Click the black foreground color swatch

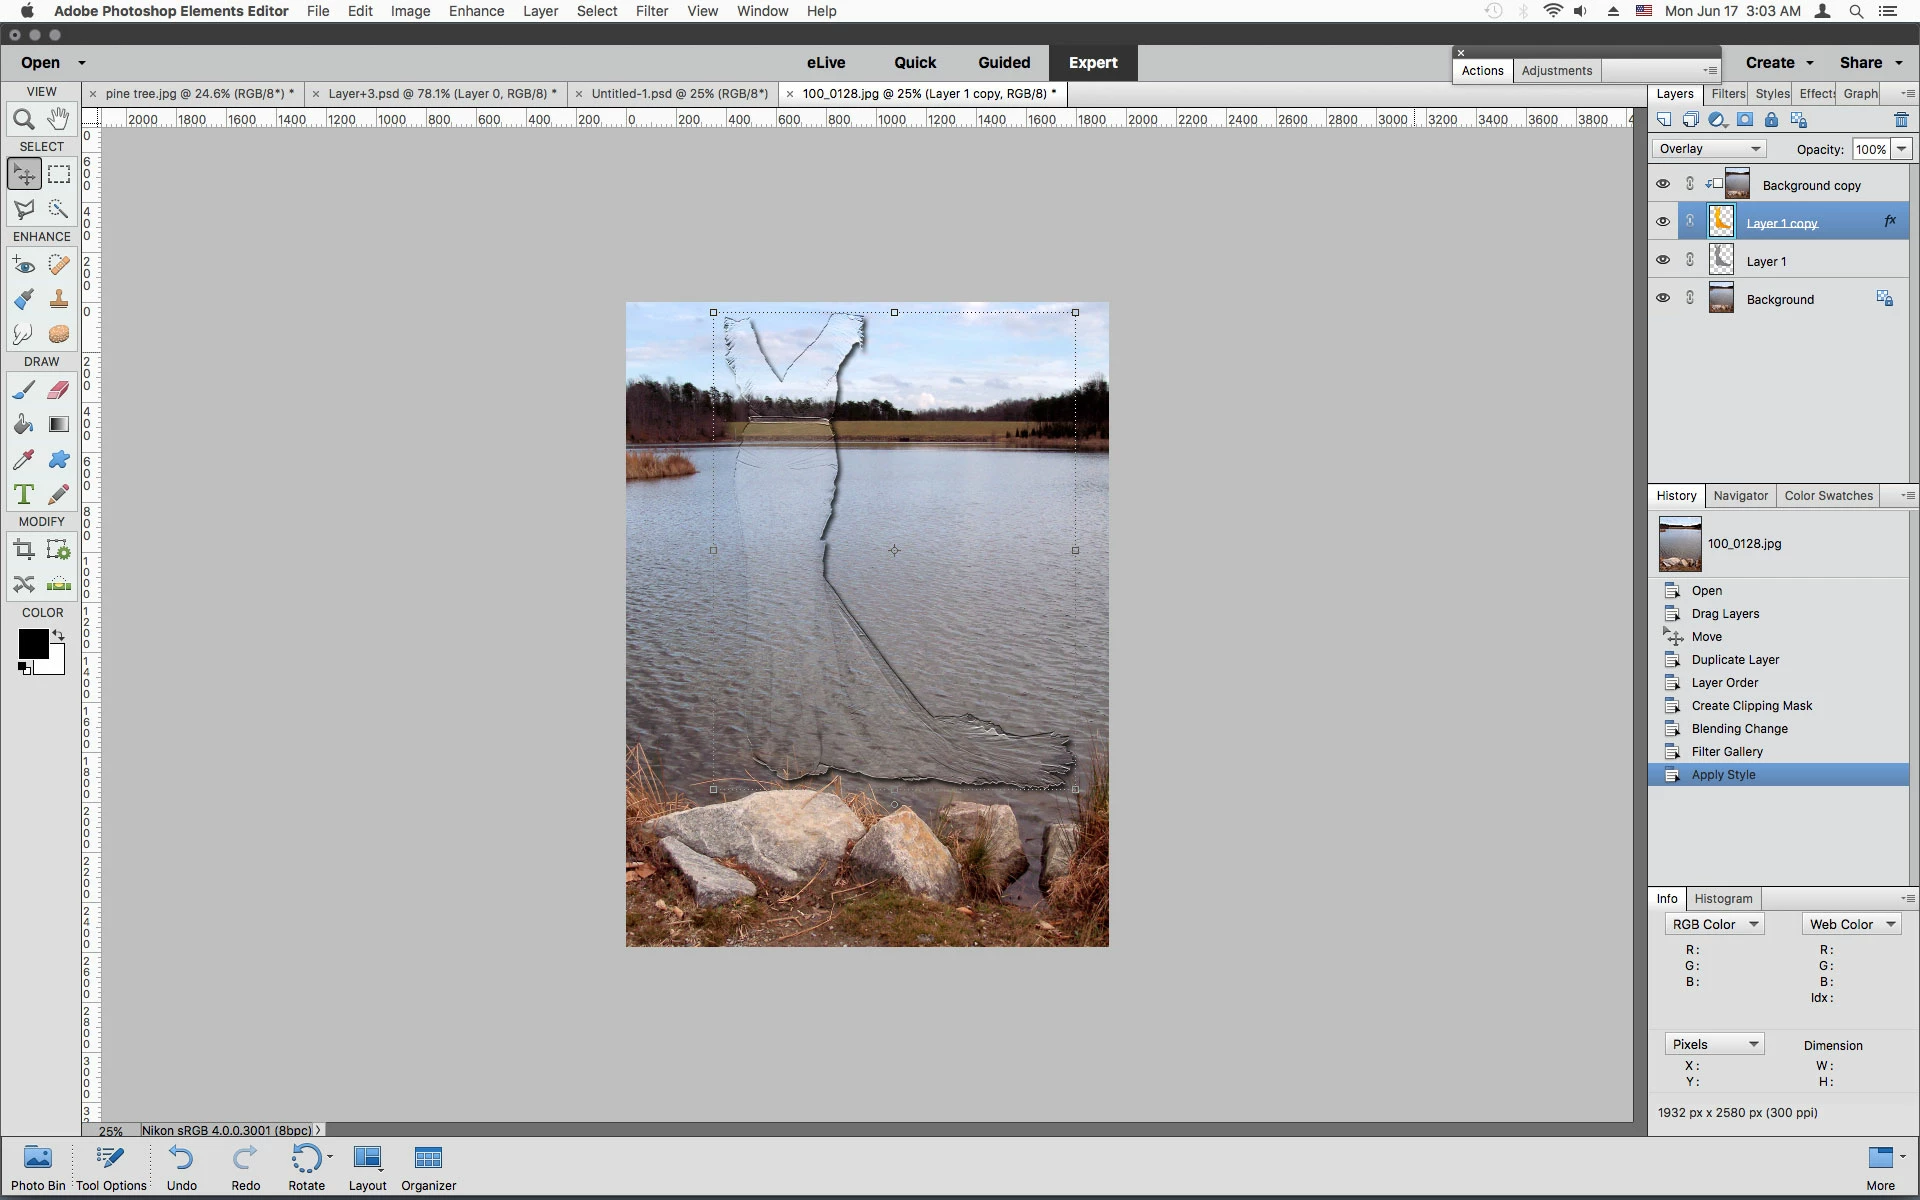(32, 643)
